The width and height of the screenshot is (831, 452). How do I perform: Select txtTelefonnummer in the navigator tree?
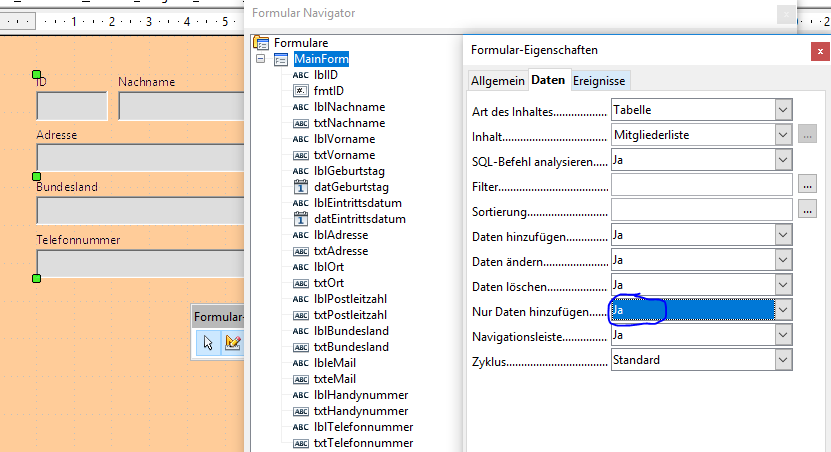363,443
